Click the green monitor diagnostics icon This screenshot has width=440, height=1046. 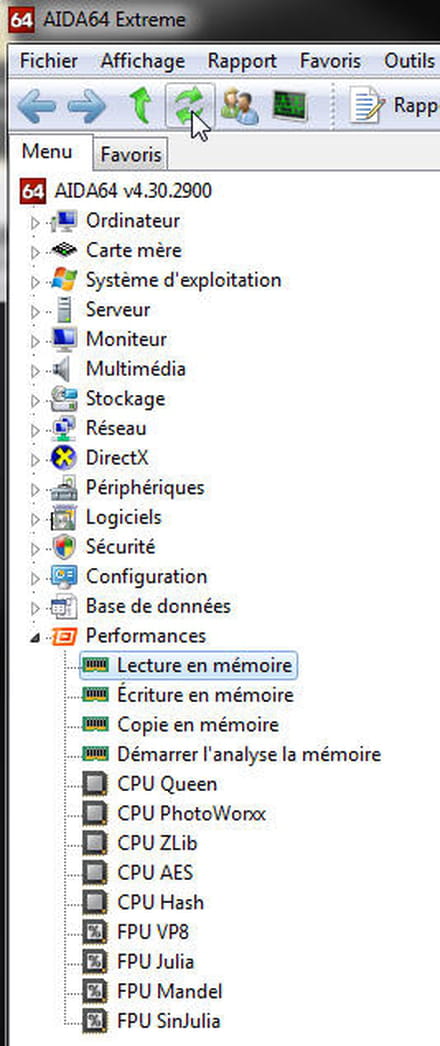[290, 106]
